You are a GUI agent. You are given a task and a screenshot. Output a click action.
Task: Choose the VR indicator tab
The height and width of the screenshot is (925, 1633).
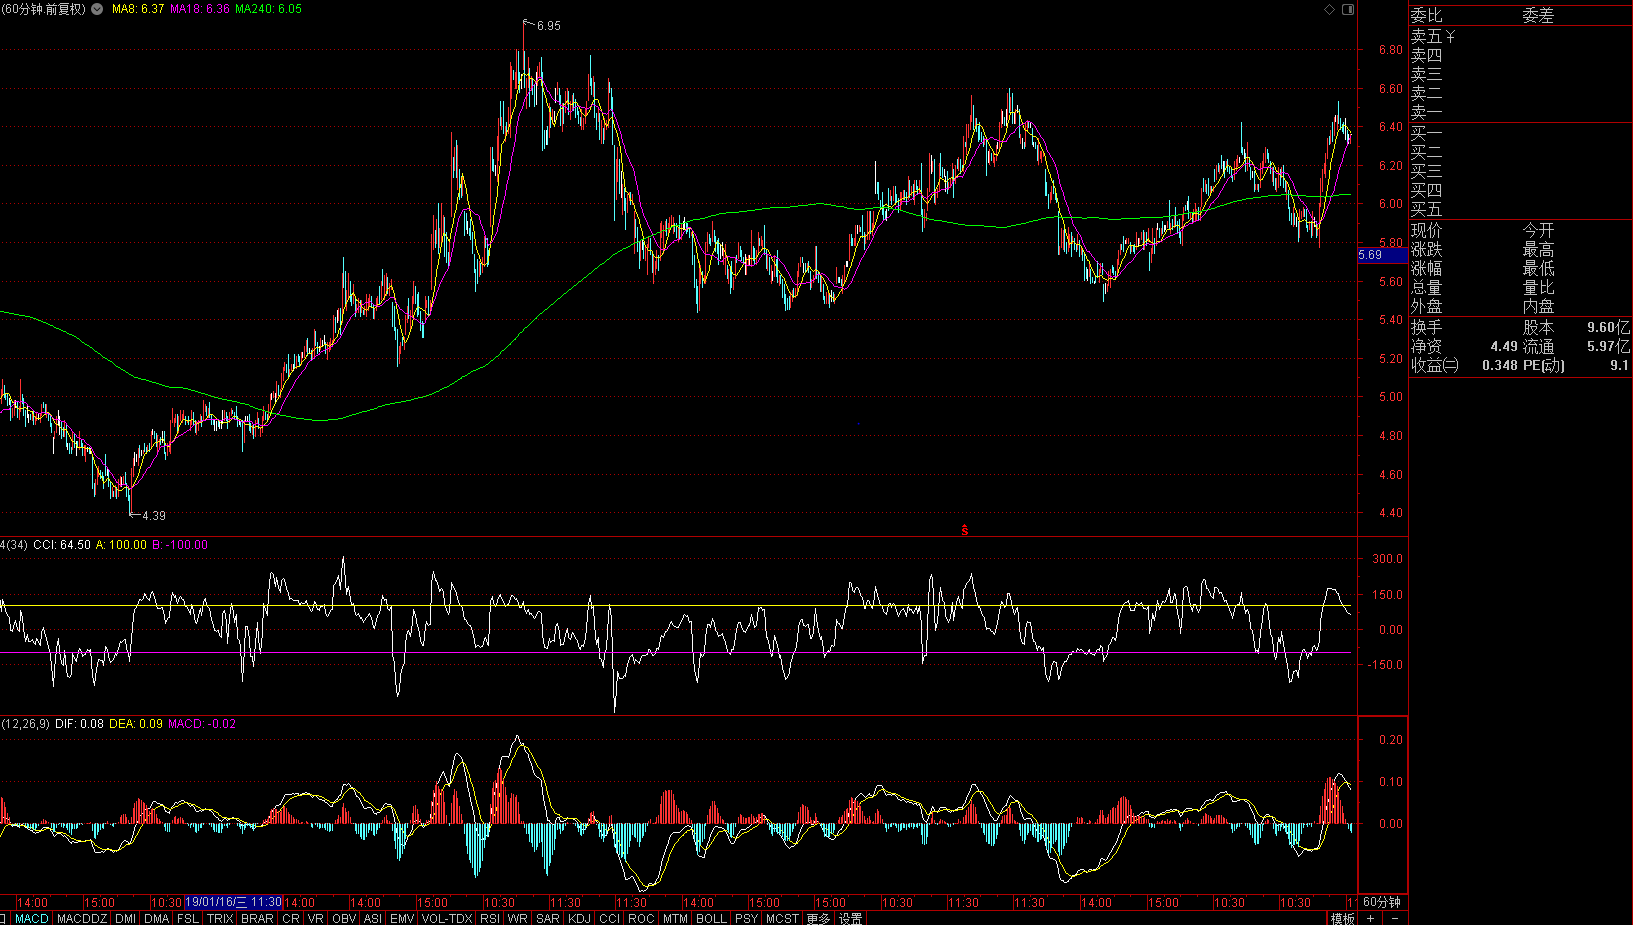(316, 918)
